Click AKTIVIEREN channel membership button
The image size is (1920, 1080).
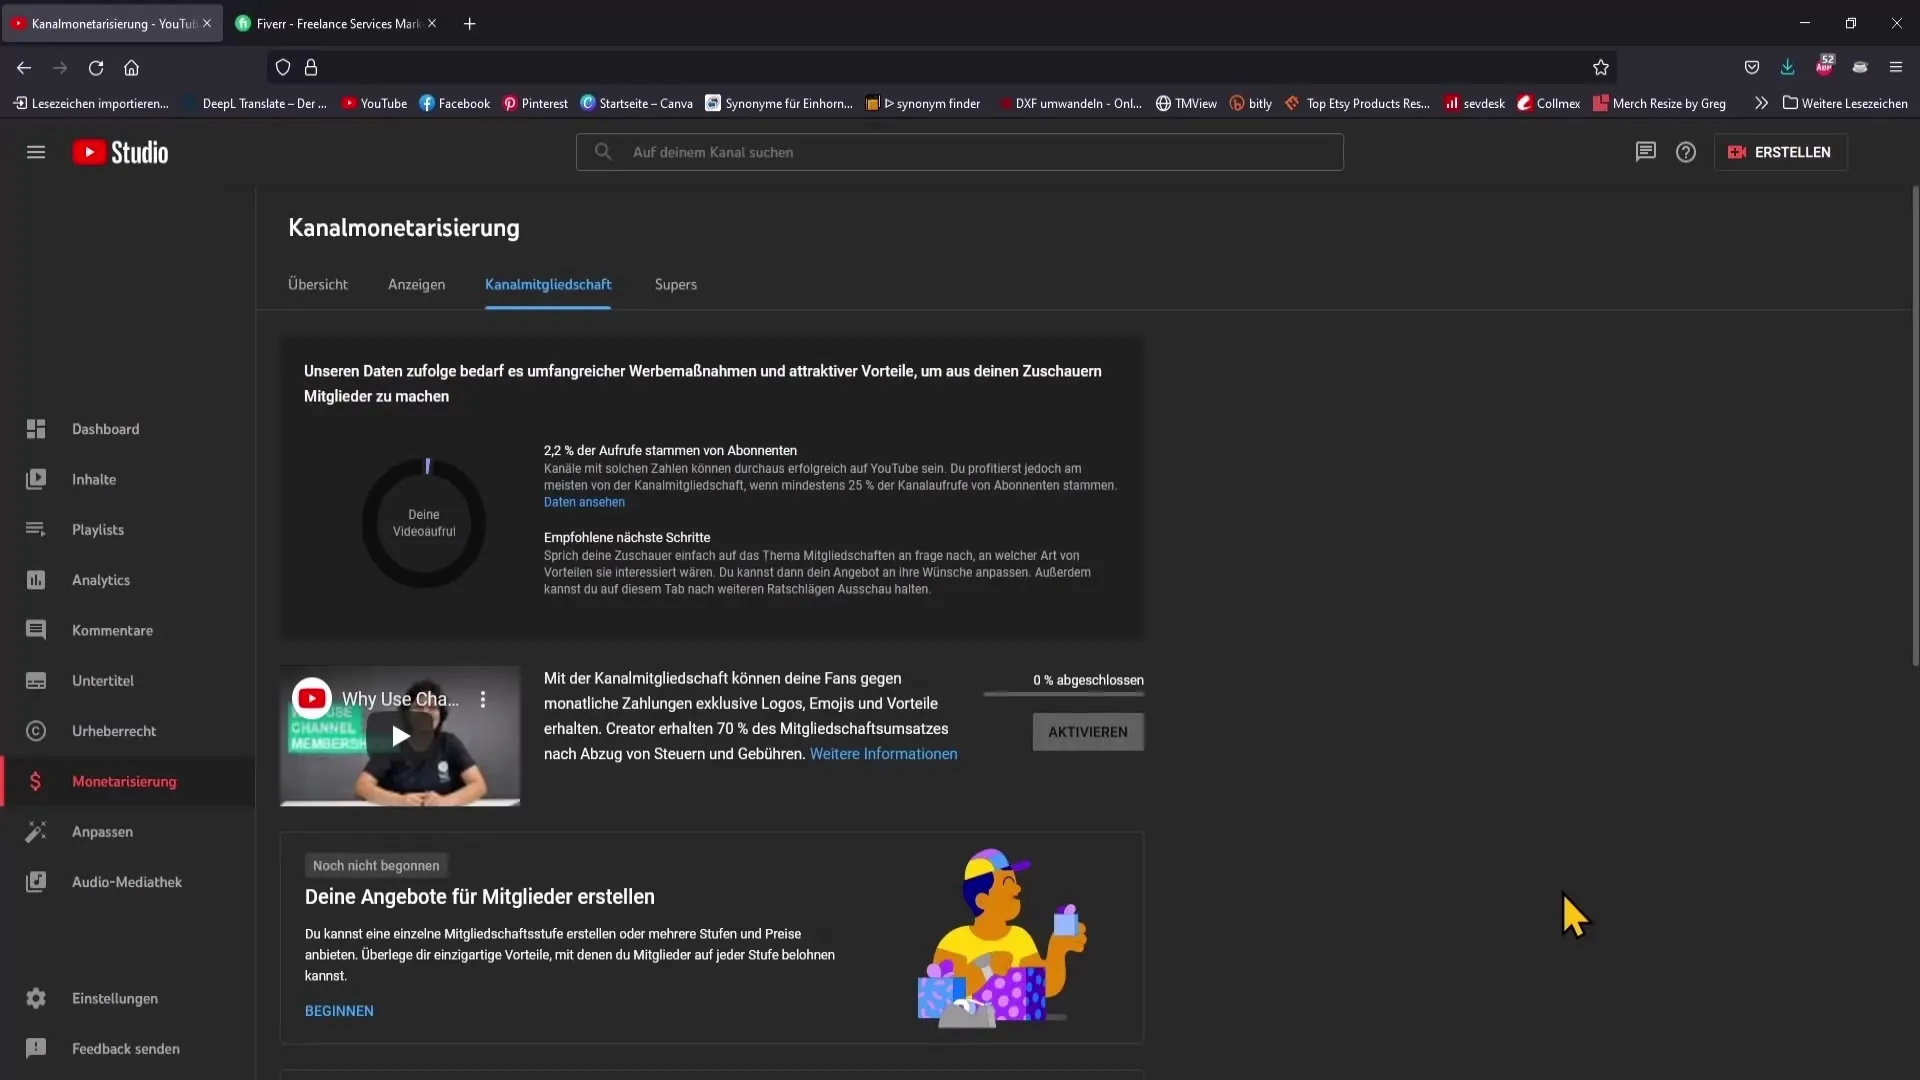(x=1088, y=732)
